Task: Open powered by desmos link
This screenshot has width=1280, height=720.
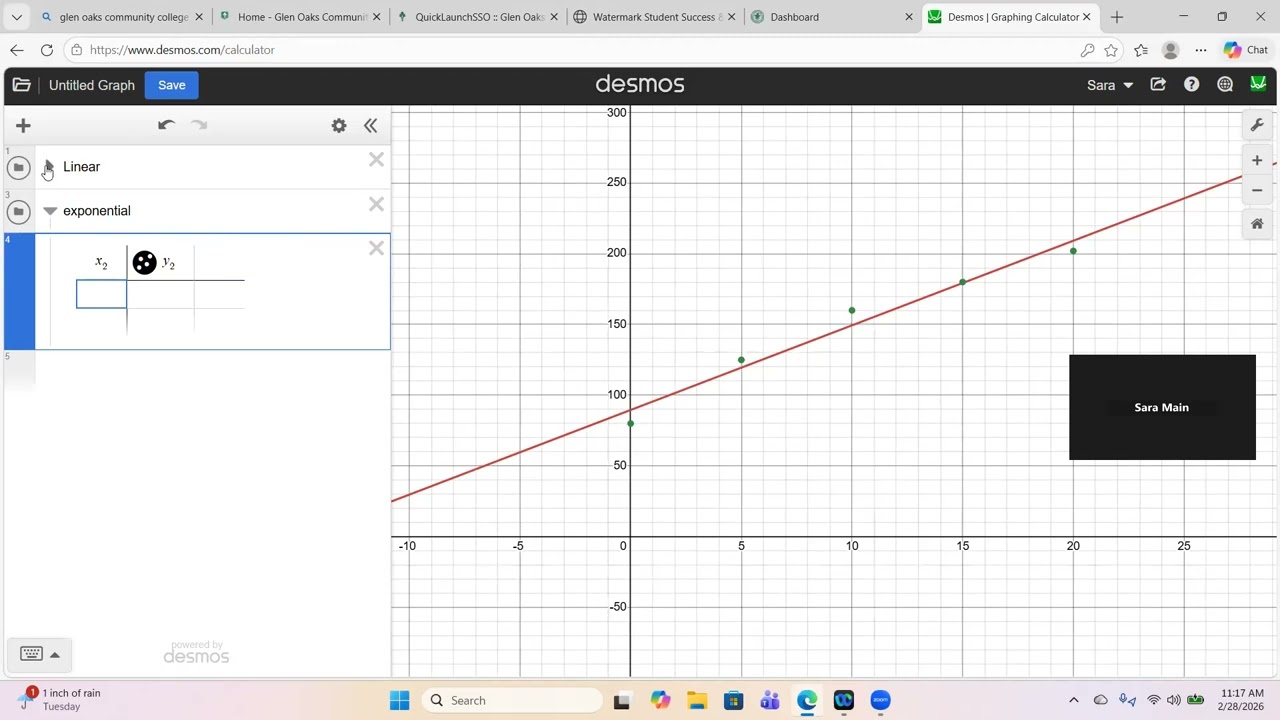Action: coord(196,653)
